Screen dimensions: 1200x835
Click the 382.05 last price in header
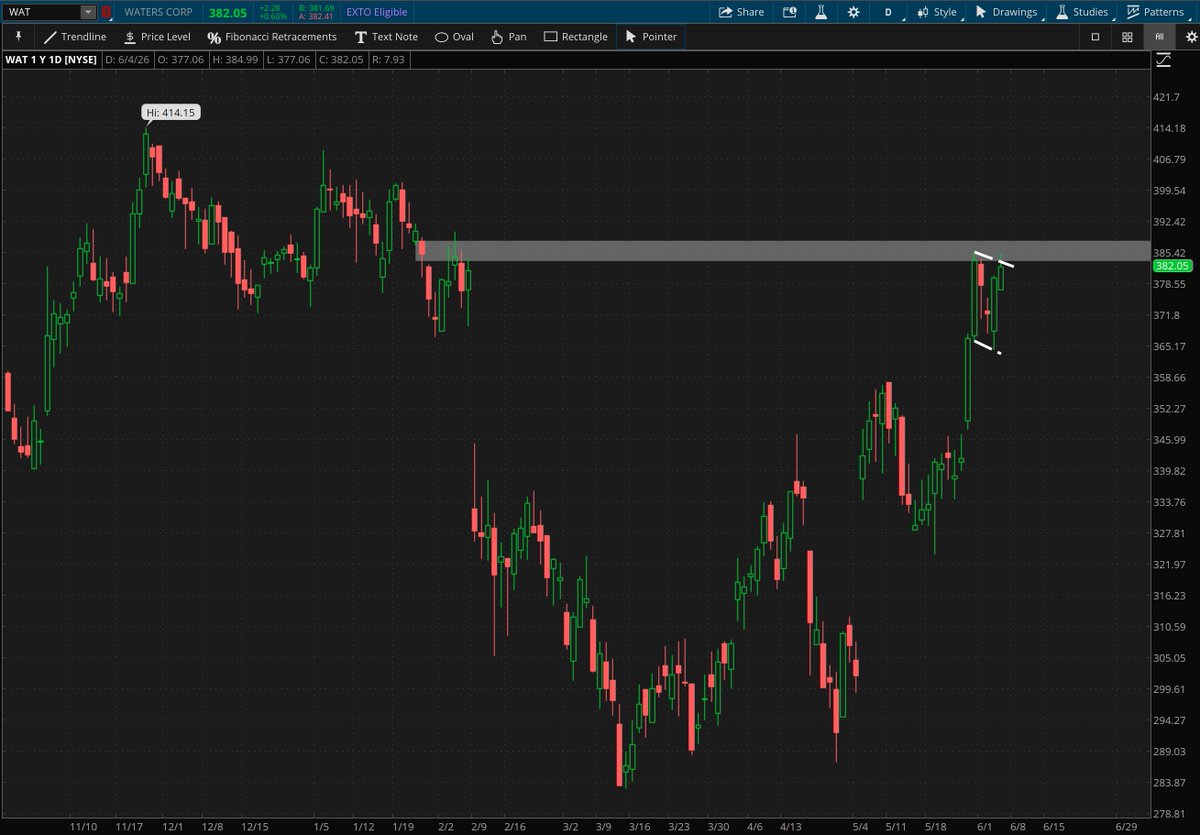click(x=228, y=12)
